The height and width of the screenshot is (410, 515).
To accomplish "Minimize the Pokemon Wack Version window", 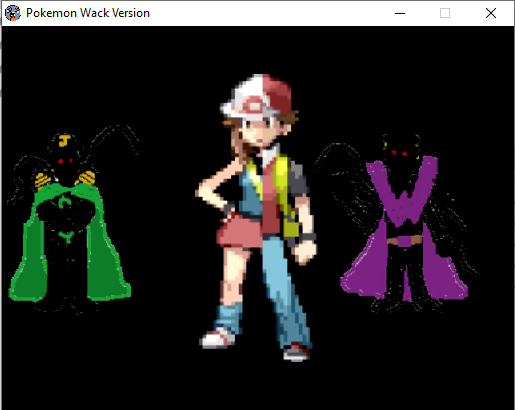I will click(x=400, y=13).
